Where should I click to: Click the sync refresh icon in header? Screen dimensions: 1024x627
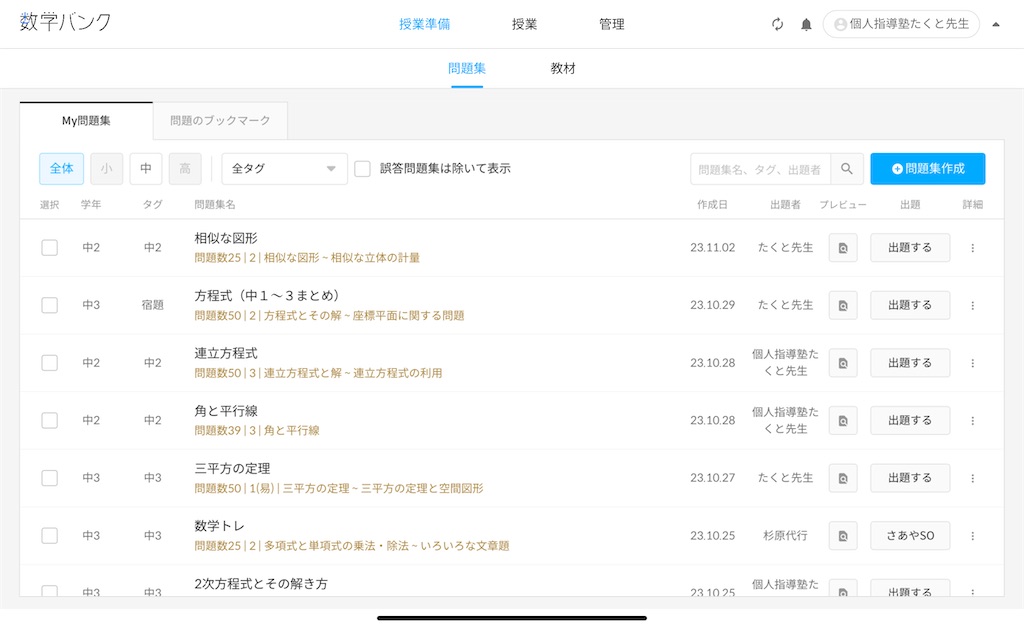tap(777, 24)
